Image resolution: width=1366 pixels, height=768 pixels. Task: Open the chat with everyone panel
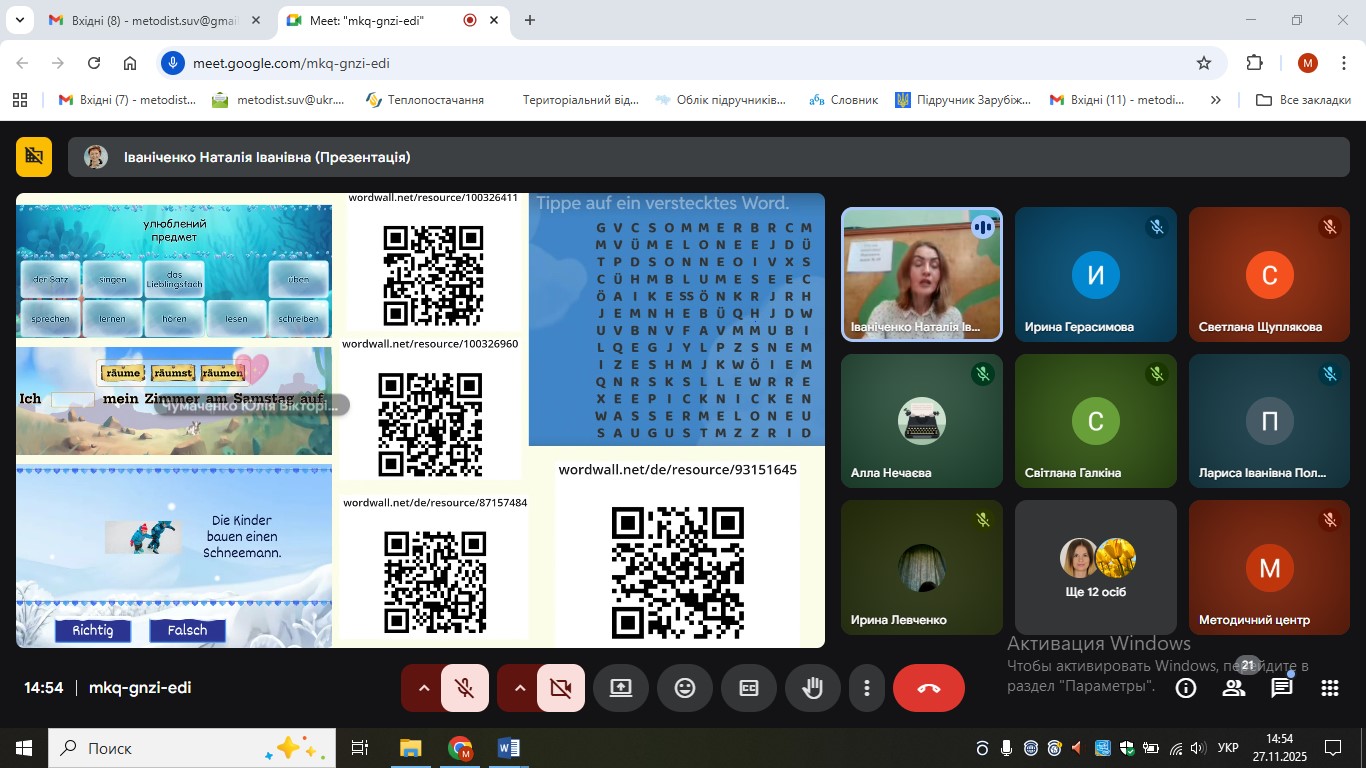pyautogui.click(x=1281, y=688)
